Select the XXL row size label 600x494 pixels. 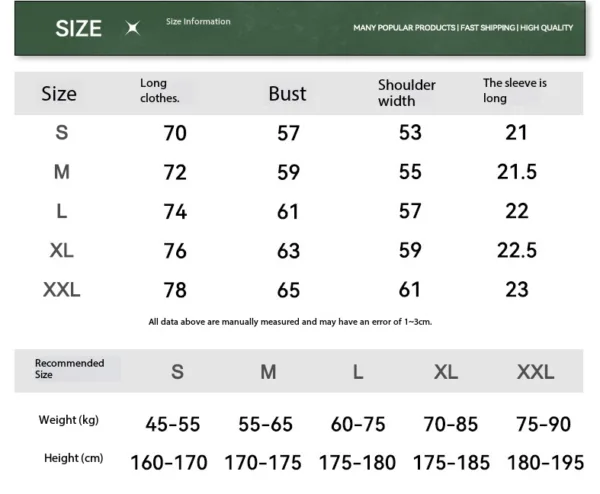pos(61,290)
